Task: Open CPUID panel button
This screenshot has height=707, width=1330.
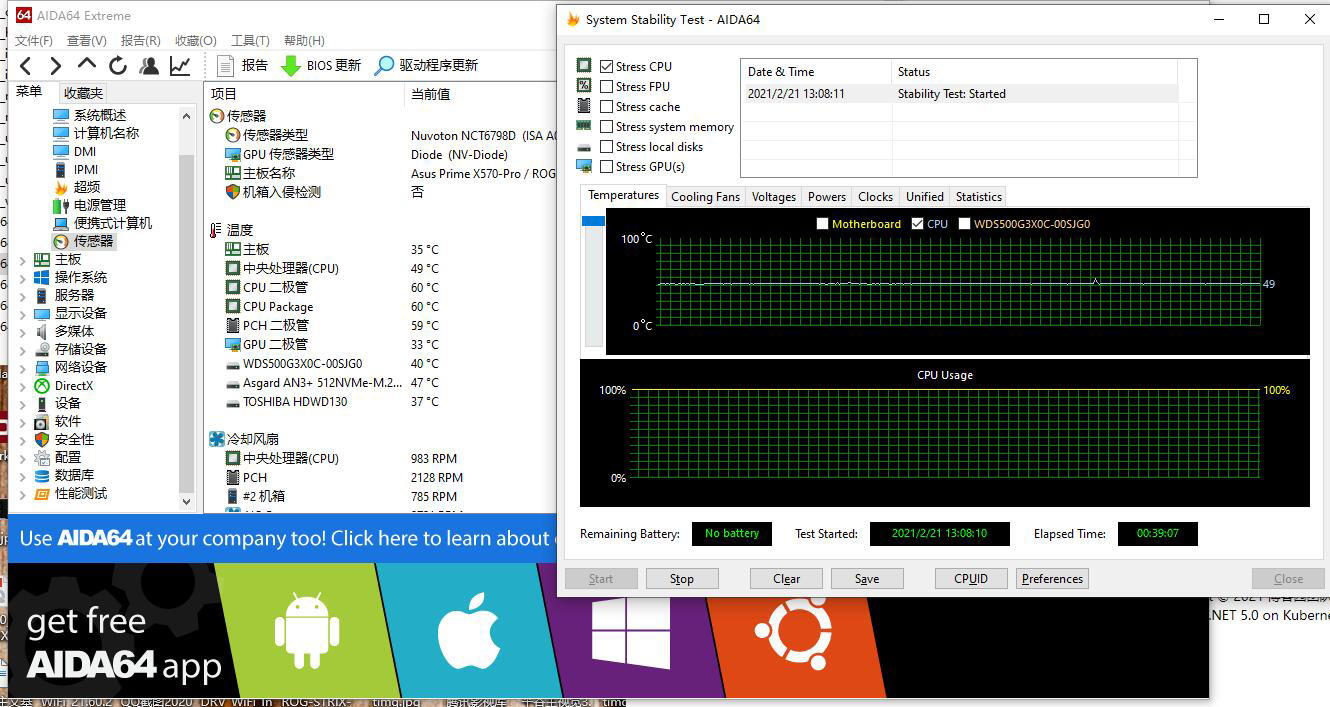Action: click(x=971, y=579)
